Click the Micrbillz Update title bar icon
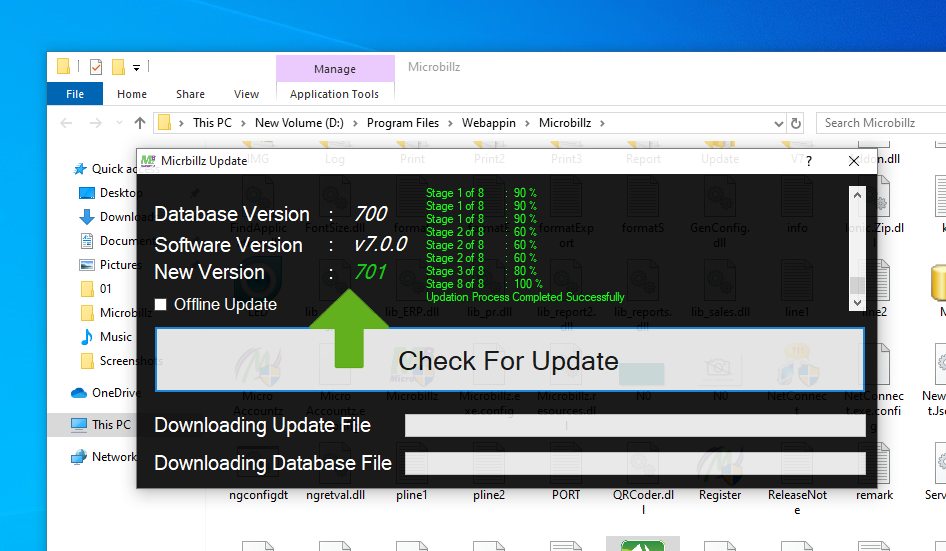This screenshot has width=946, height=551. click(148, 160)
